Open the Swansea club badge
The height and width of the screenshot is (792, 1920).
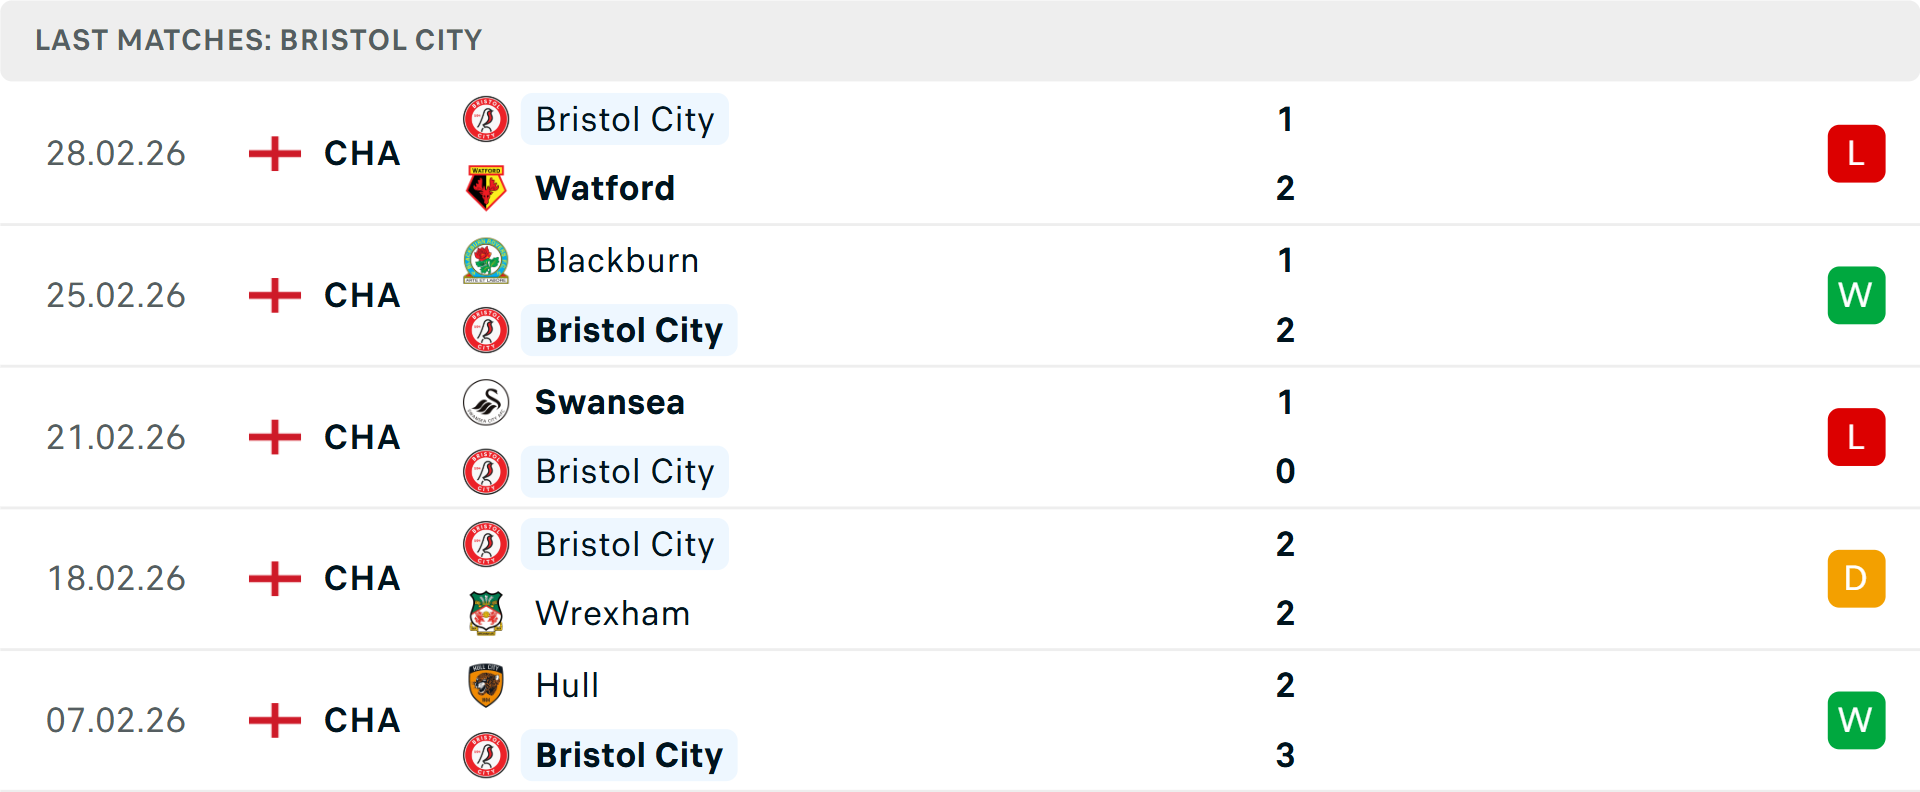click(486, 402)
